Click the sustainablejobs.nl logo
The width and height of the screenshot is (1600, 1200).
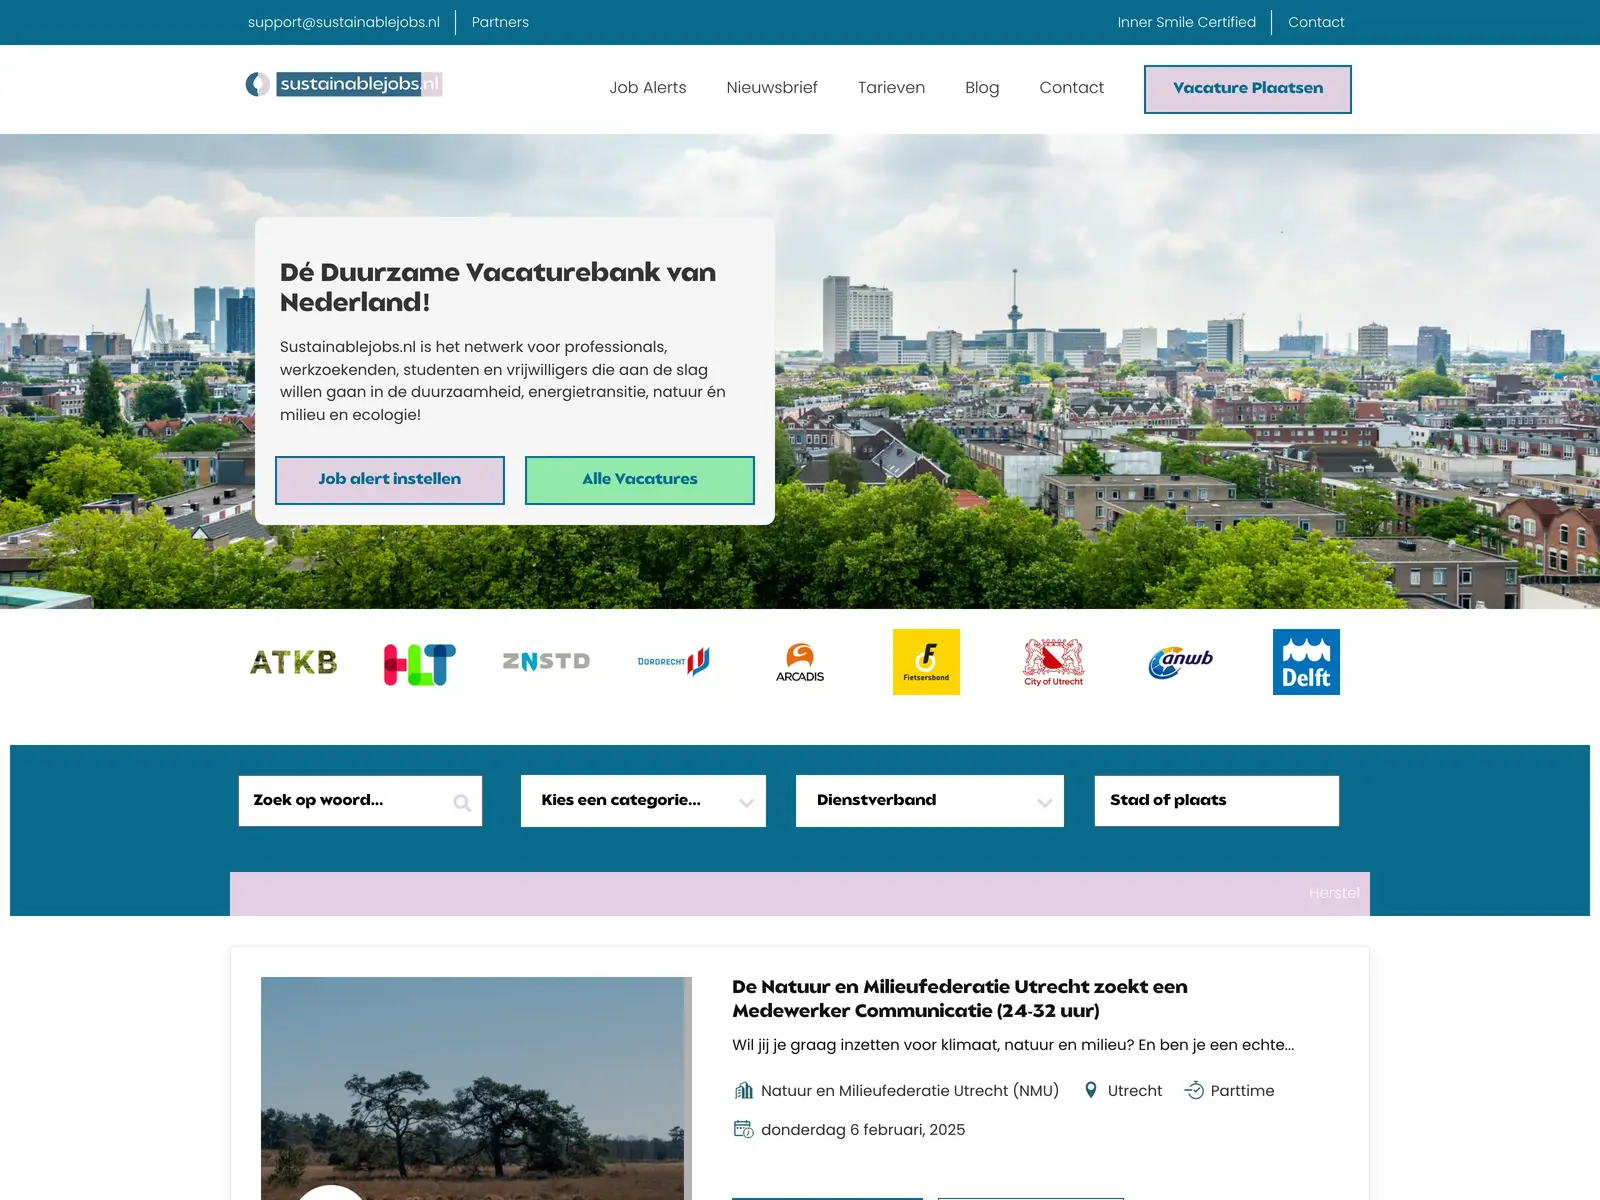point(344,84)
